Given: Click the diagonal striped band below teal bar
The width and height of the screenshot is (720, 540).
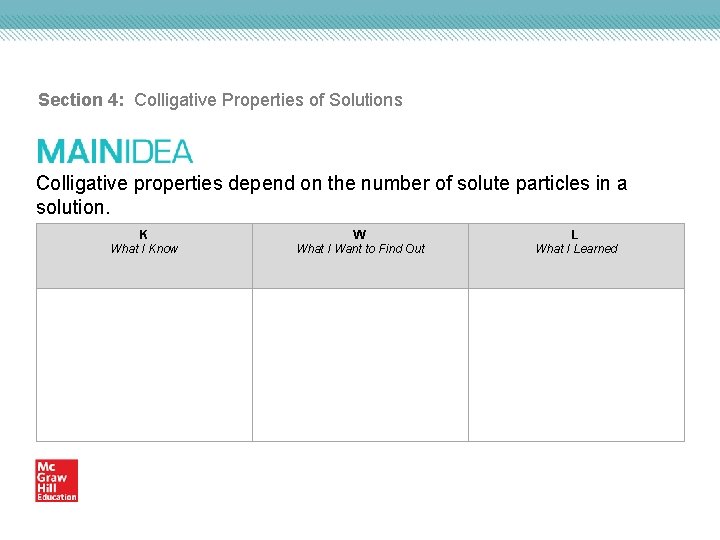Looking at the screenshot, I should (x=360, y=34).
